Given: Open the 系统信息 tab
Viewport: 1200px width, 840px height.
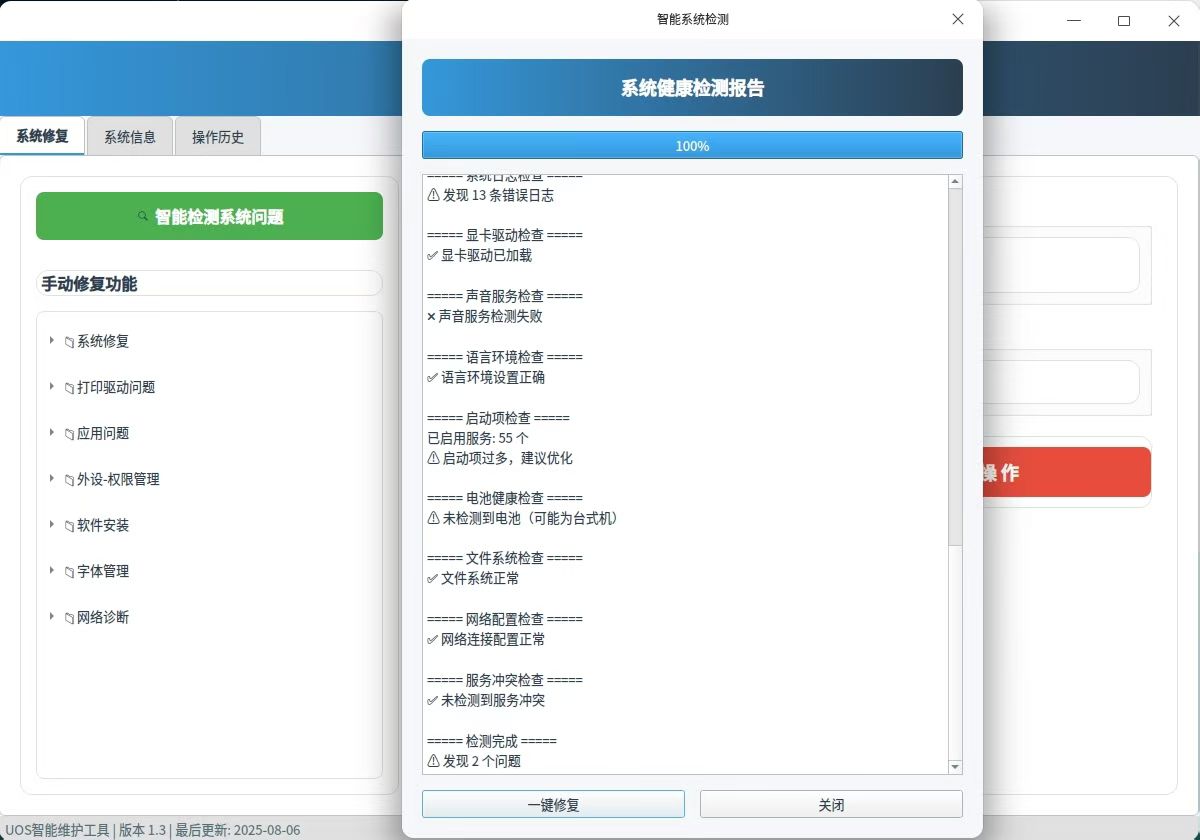Looking at the screenshot, I should coord(130,137).
